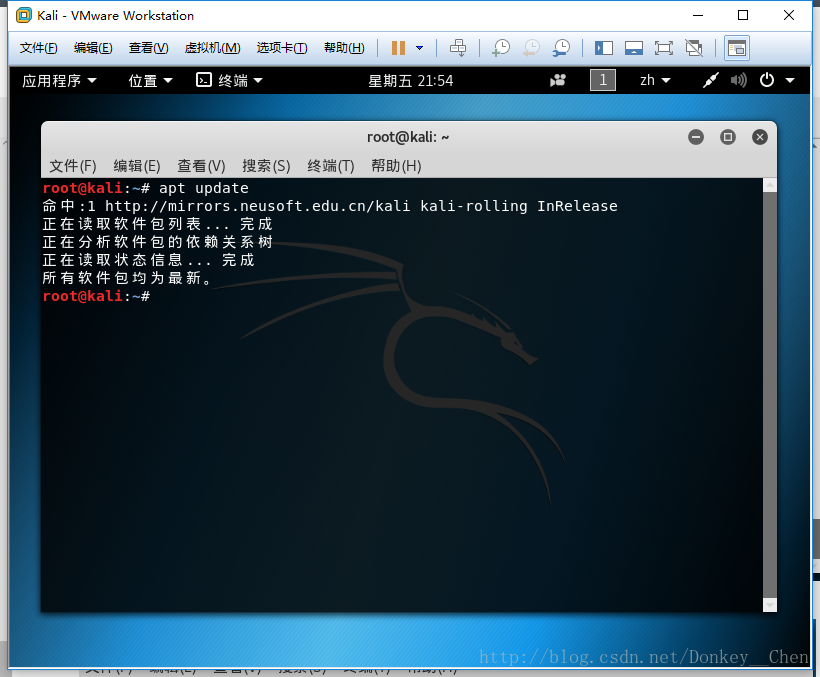The height and width of the screenshot is (677, 820).
Task: Open the power options dropdown arrow next to pause
Action: click(x=419, y=48)
